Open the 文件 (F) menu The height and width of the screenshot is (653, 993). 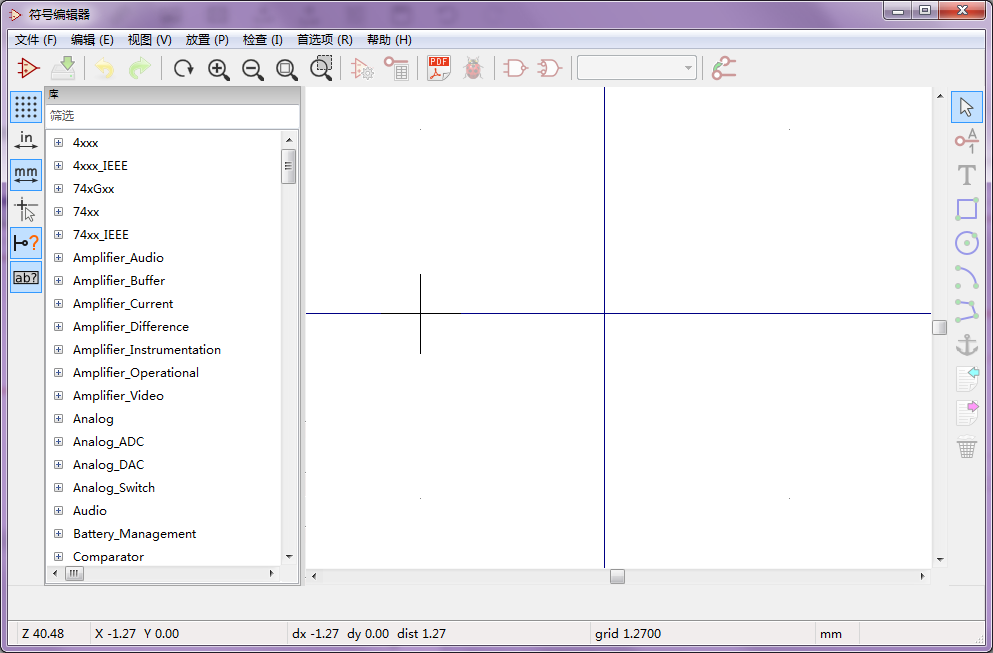[x=35, y=40]
